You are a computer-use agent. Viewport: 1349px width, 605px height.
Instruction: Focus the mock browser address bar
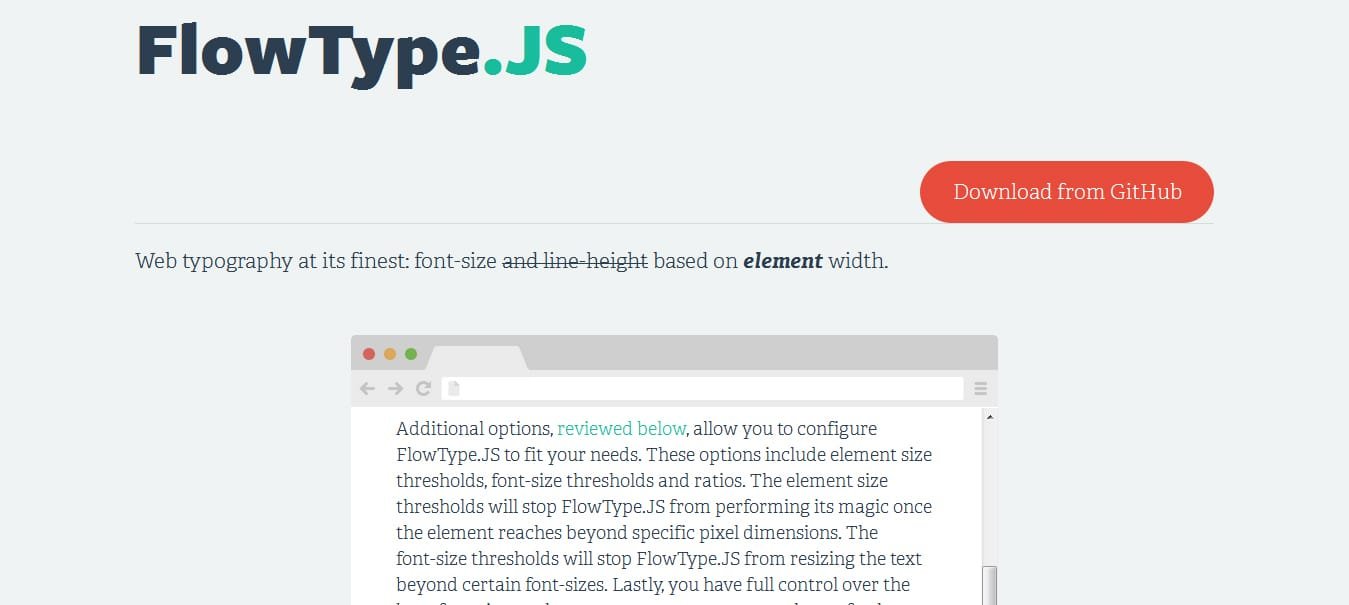[x=702, y=389]
